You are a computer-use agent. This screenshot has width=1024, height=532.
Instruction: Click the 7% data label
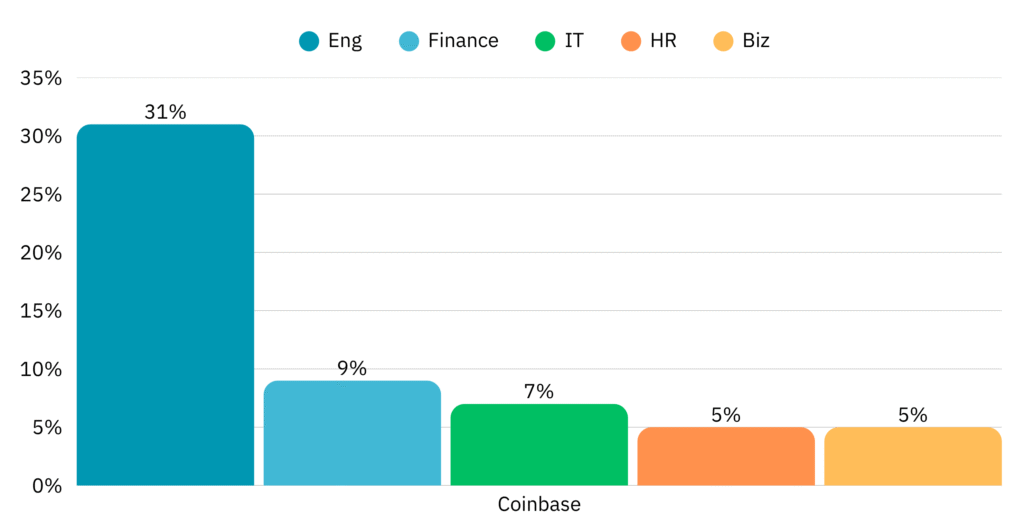click(x=539, y=391)
